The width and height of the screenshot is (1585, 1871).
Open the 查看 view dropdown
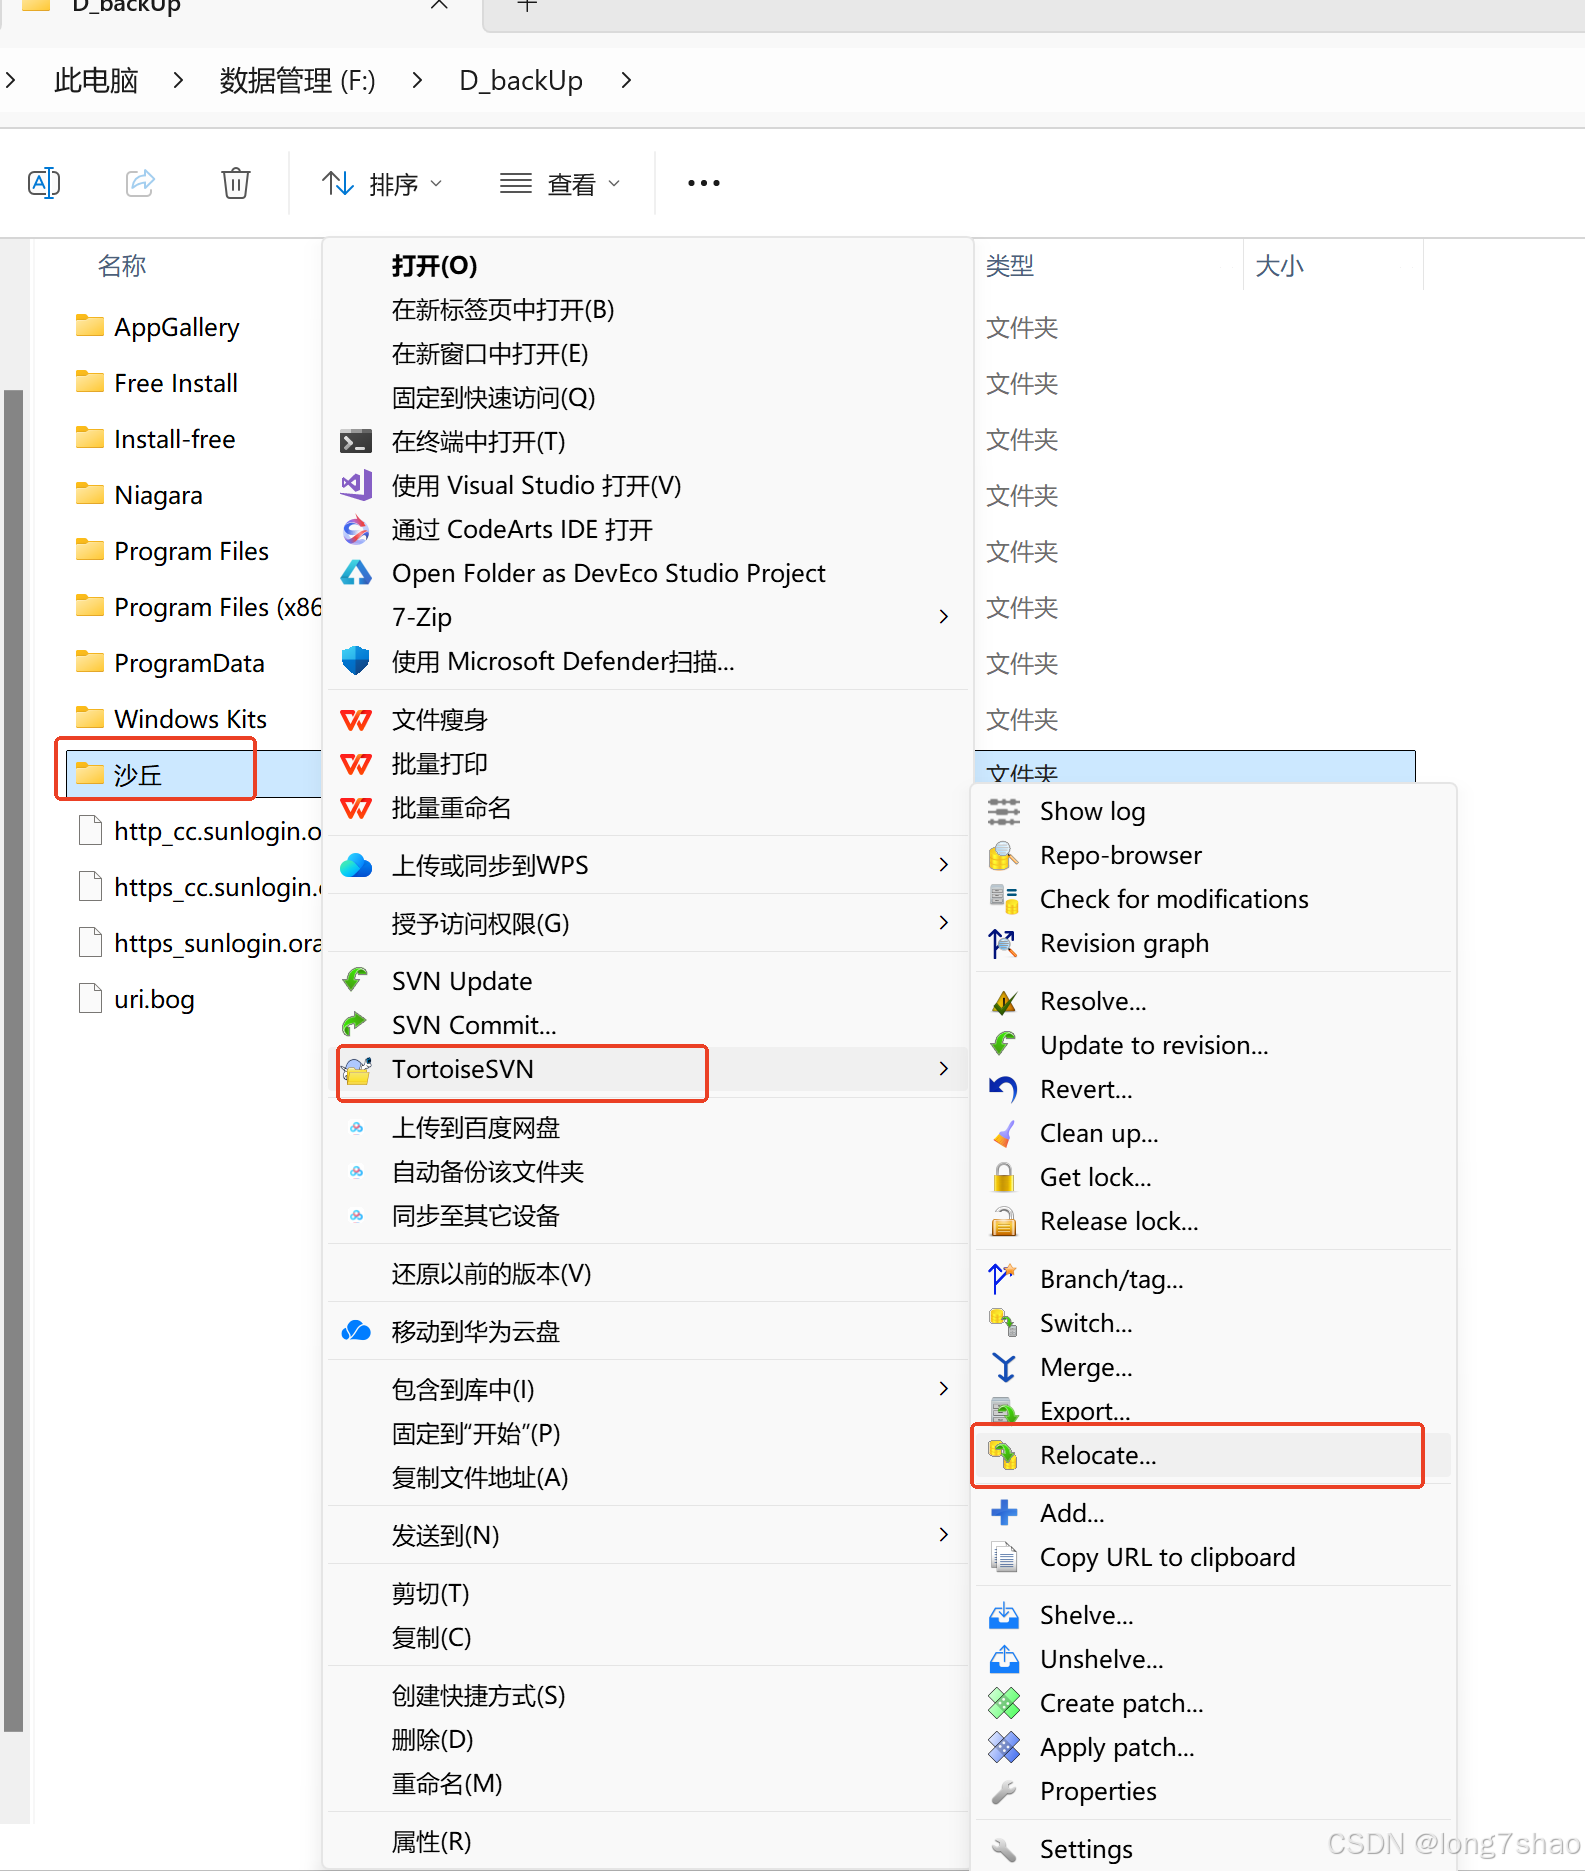[x=560, y=184]
